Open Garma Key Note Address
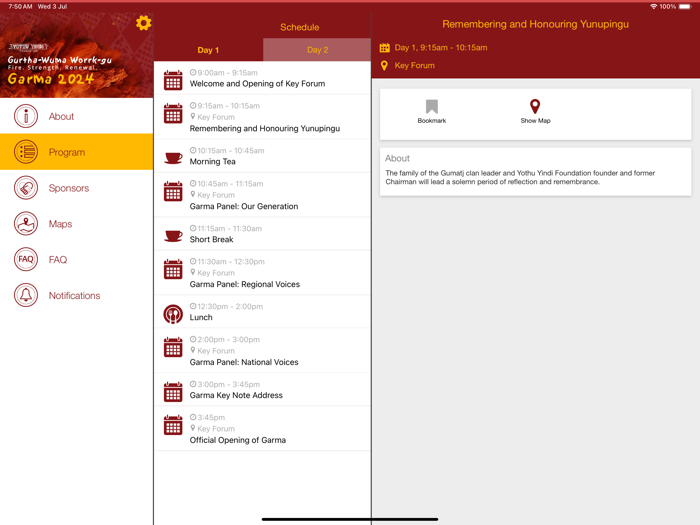Image resolution: width=700 pixels, height=525 pixels. tap(262, 390)
